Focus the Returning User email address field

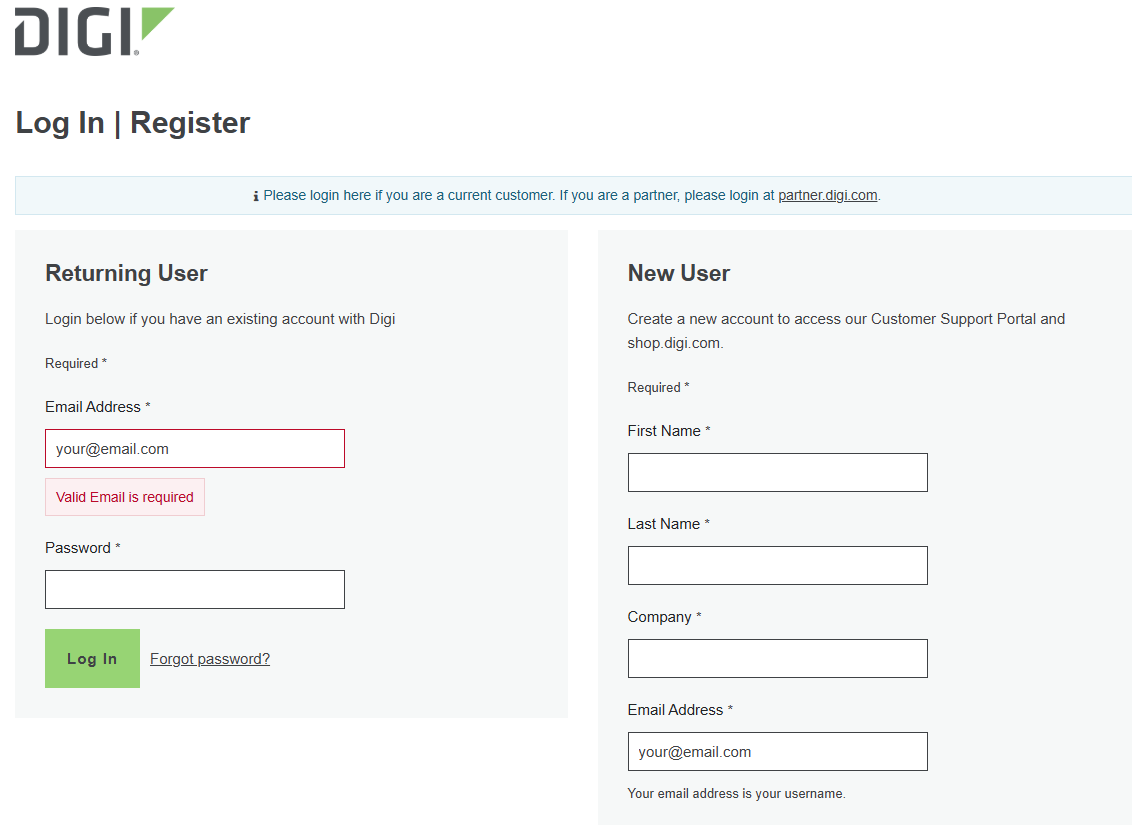195,449
